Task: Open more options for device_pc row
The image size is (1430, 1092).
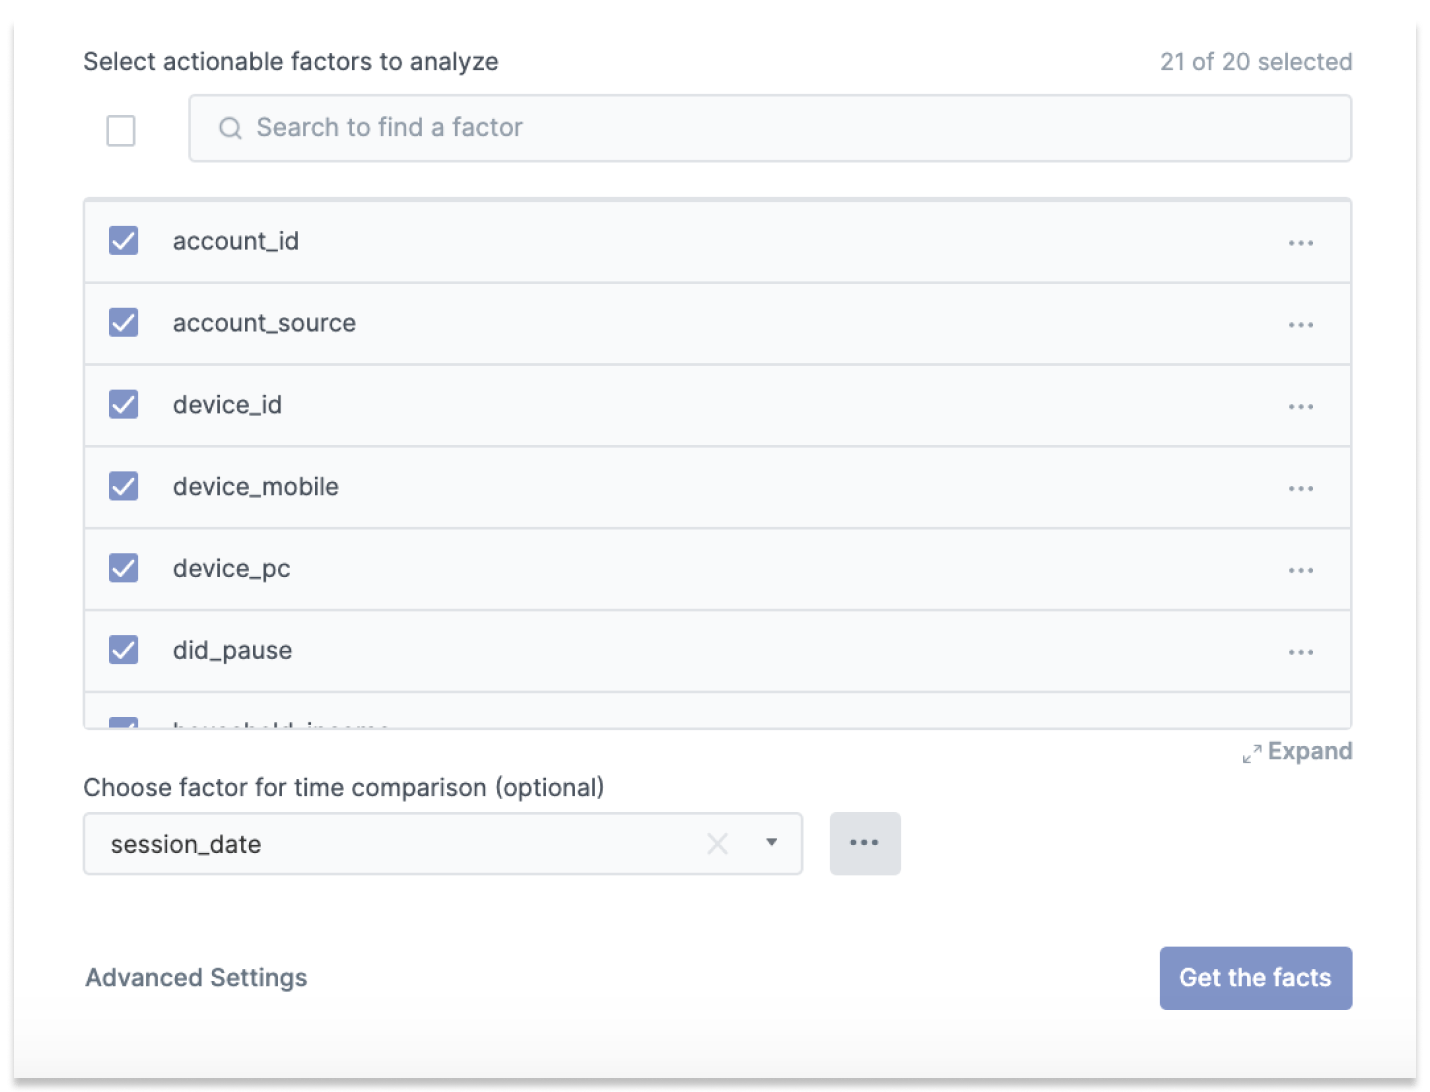Action: (x=1300, y=571)
